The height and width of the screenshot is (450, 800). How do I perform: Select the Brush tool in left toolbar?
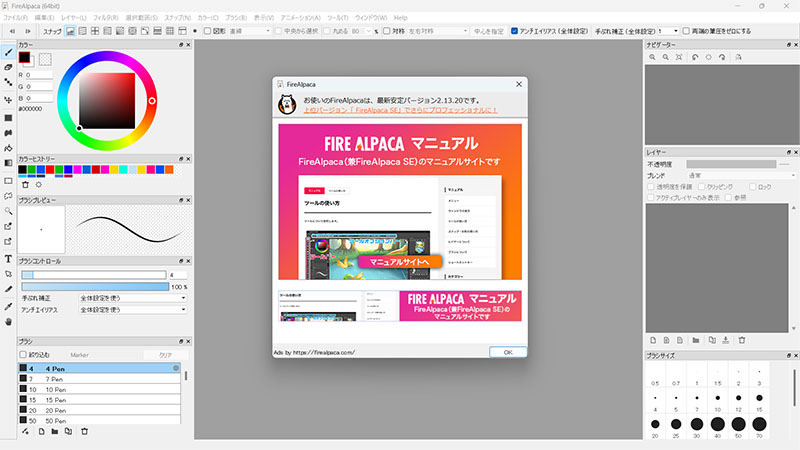(8, 52)
